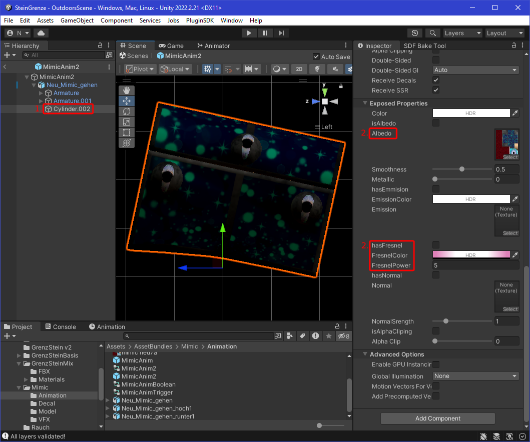530x442 pixels.
Task: Click Search by Type icon in Project
Action: 290,336
